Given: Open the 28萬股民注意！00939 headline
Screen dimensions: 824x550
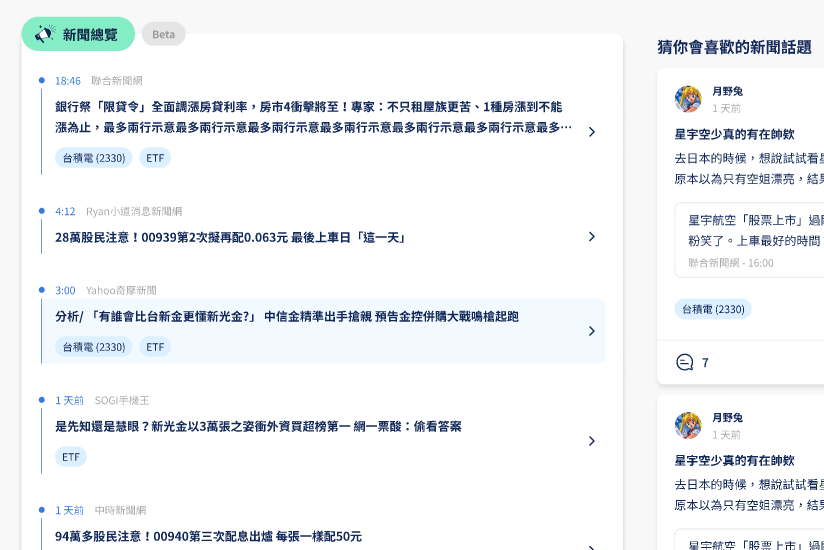Looking at the screenshot, I should [x=231, y=237].
